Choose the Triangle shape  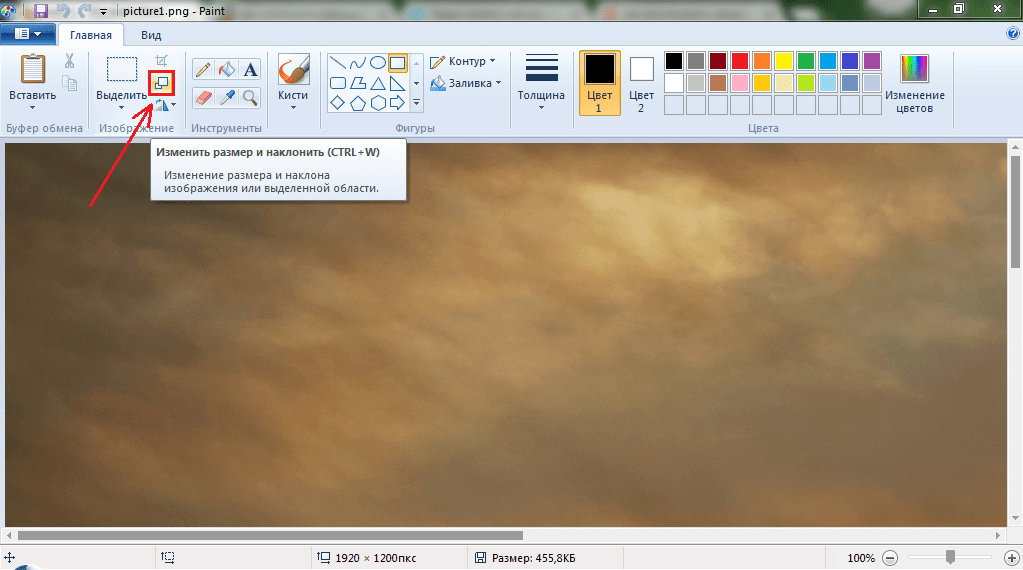pyautogui.click(x=378, y=83)
